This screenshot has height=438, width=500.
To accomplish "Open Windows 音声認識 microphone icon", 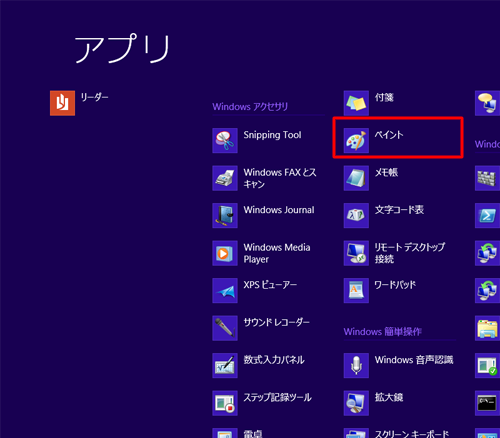I will click(x=356, y=365).
